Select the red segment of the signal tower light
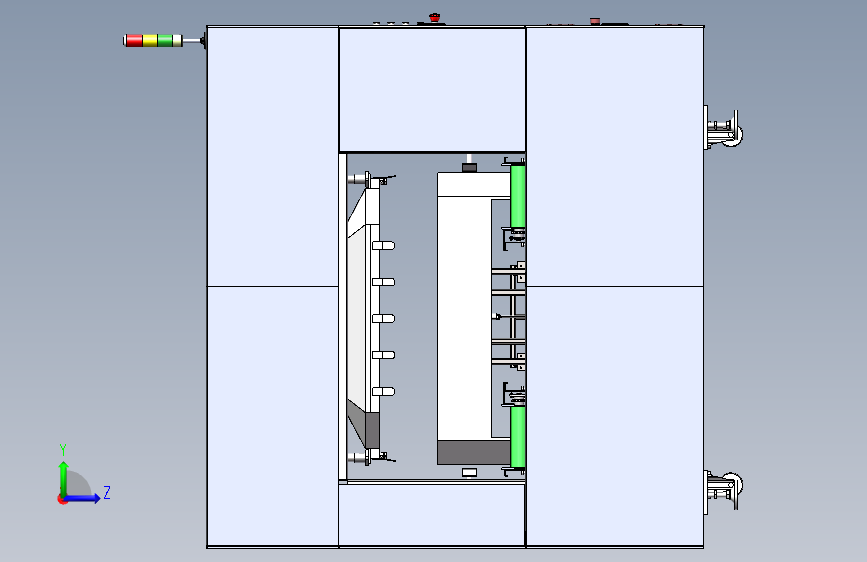The height and width of the screenshot is (562, 867). [134, 40]
